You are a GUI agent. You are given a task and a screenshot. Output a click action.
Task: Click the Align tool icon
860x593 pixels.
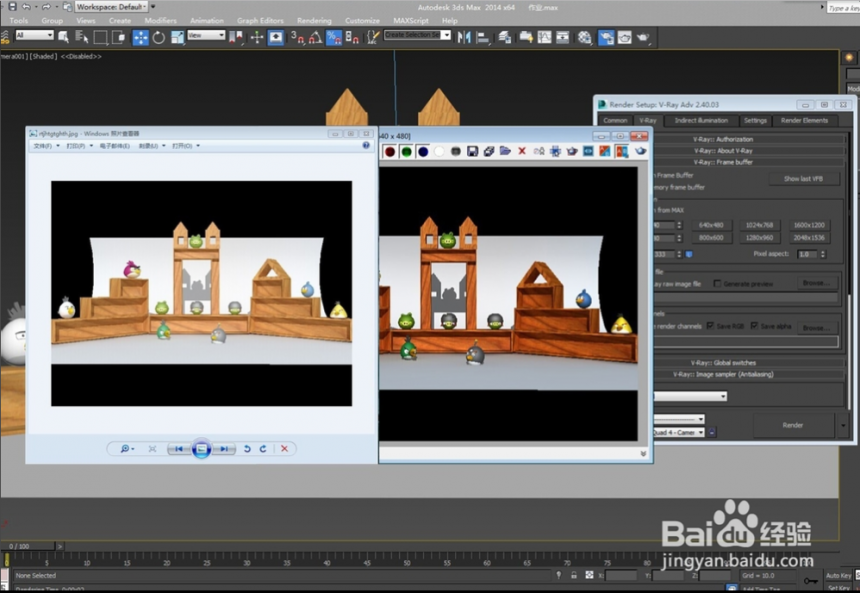point(483,37)
